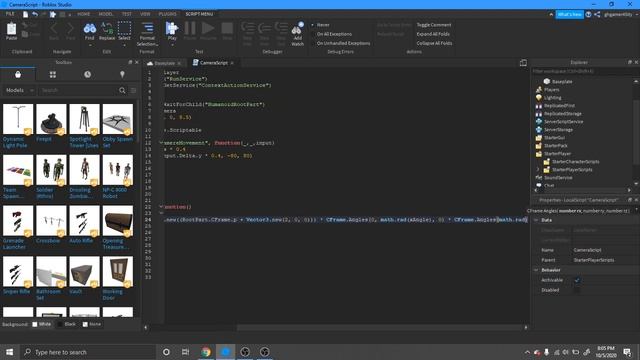Open the Recent clock tab in the Toolbox
This screenshot has width=640, height=360.
(87, 74)
